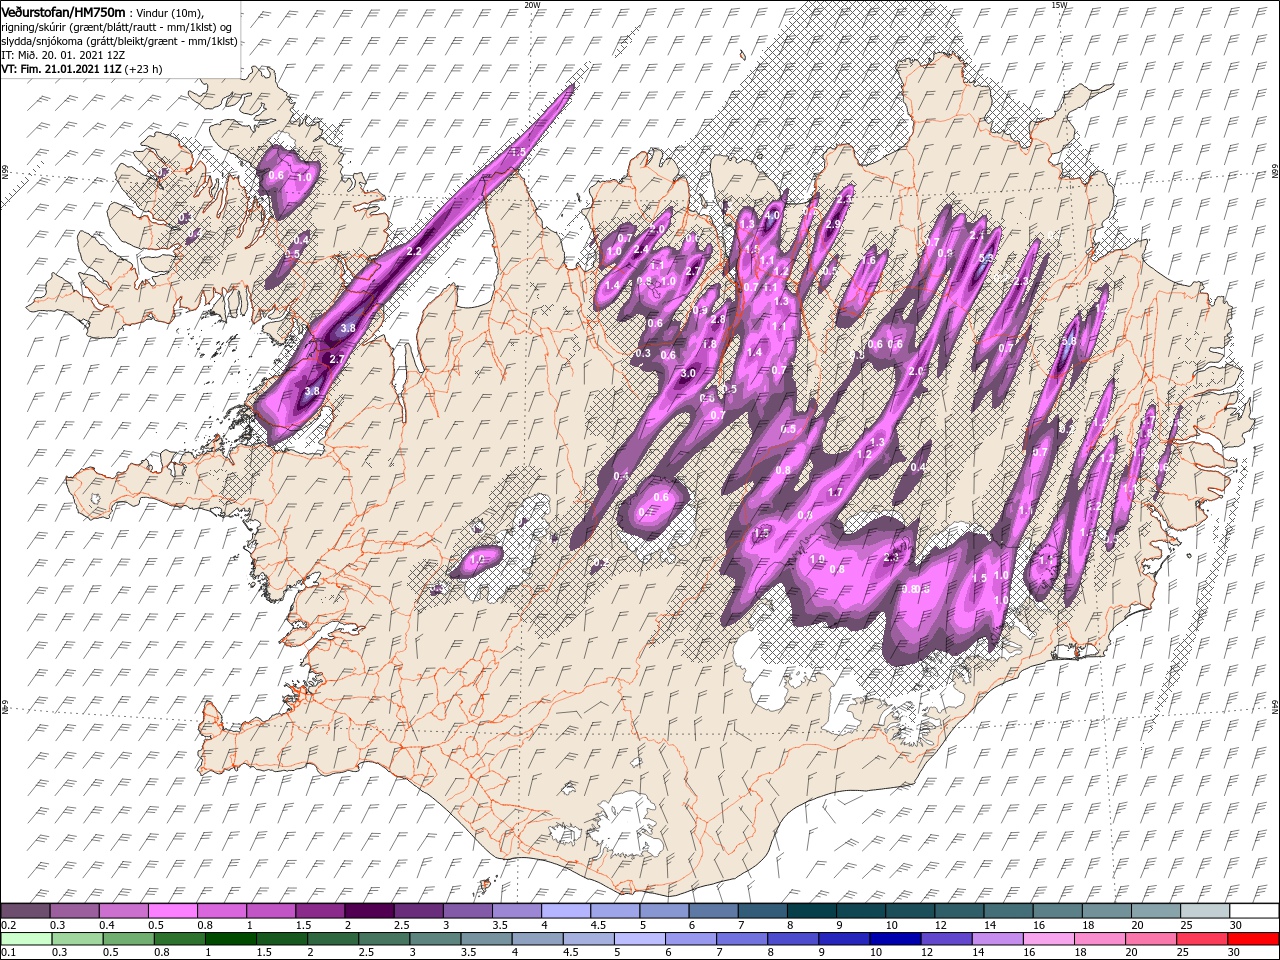
Task: Pick the darkest purple 2 swatch in top legend
Action: pos(369,911)
